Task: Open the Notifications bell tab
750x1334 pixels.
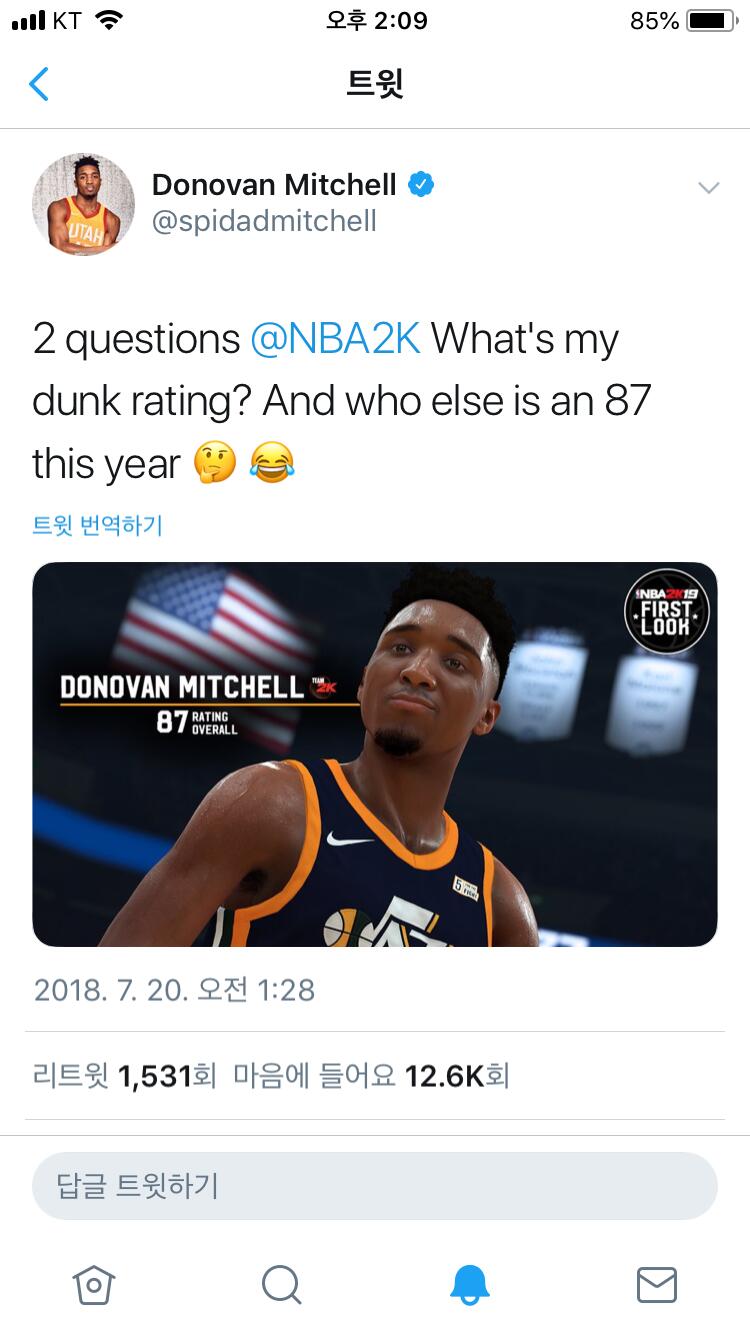Action: 470,1285
